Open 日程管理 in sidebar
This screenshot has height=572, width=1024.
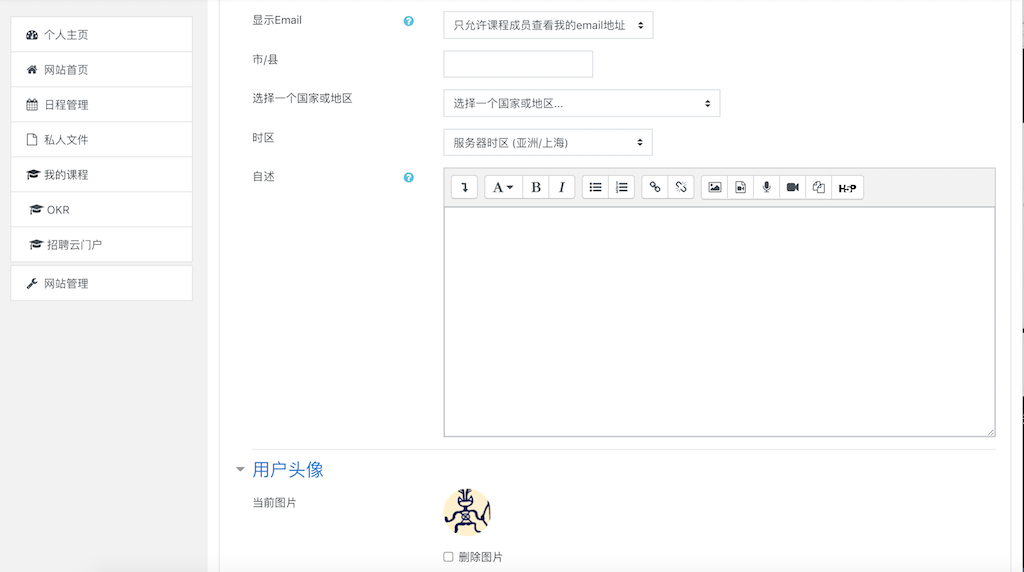coord(101,104)
